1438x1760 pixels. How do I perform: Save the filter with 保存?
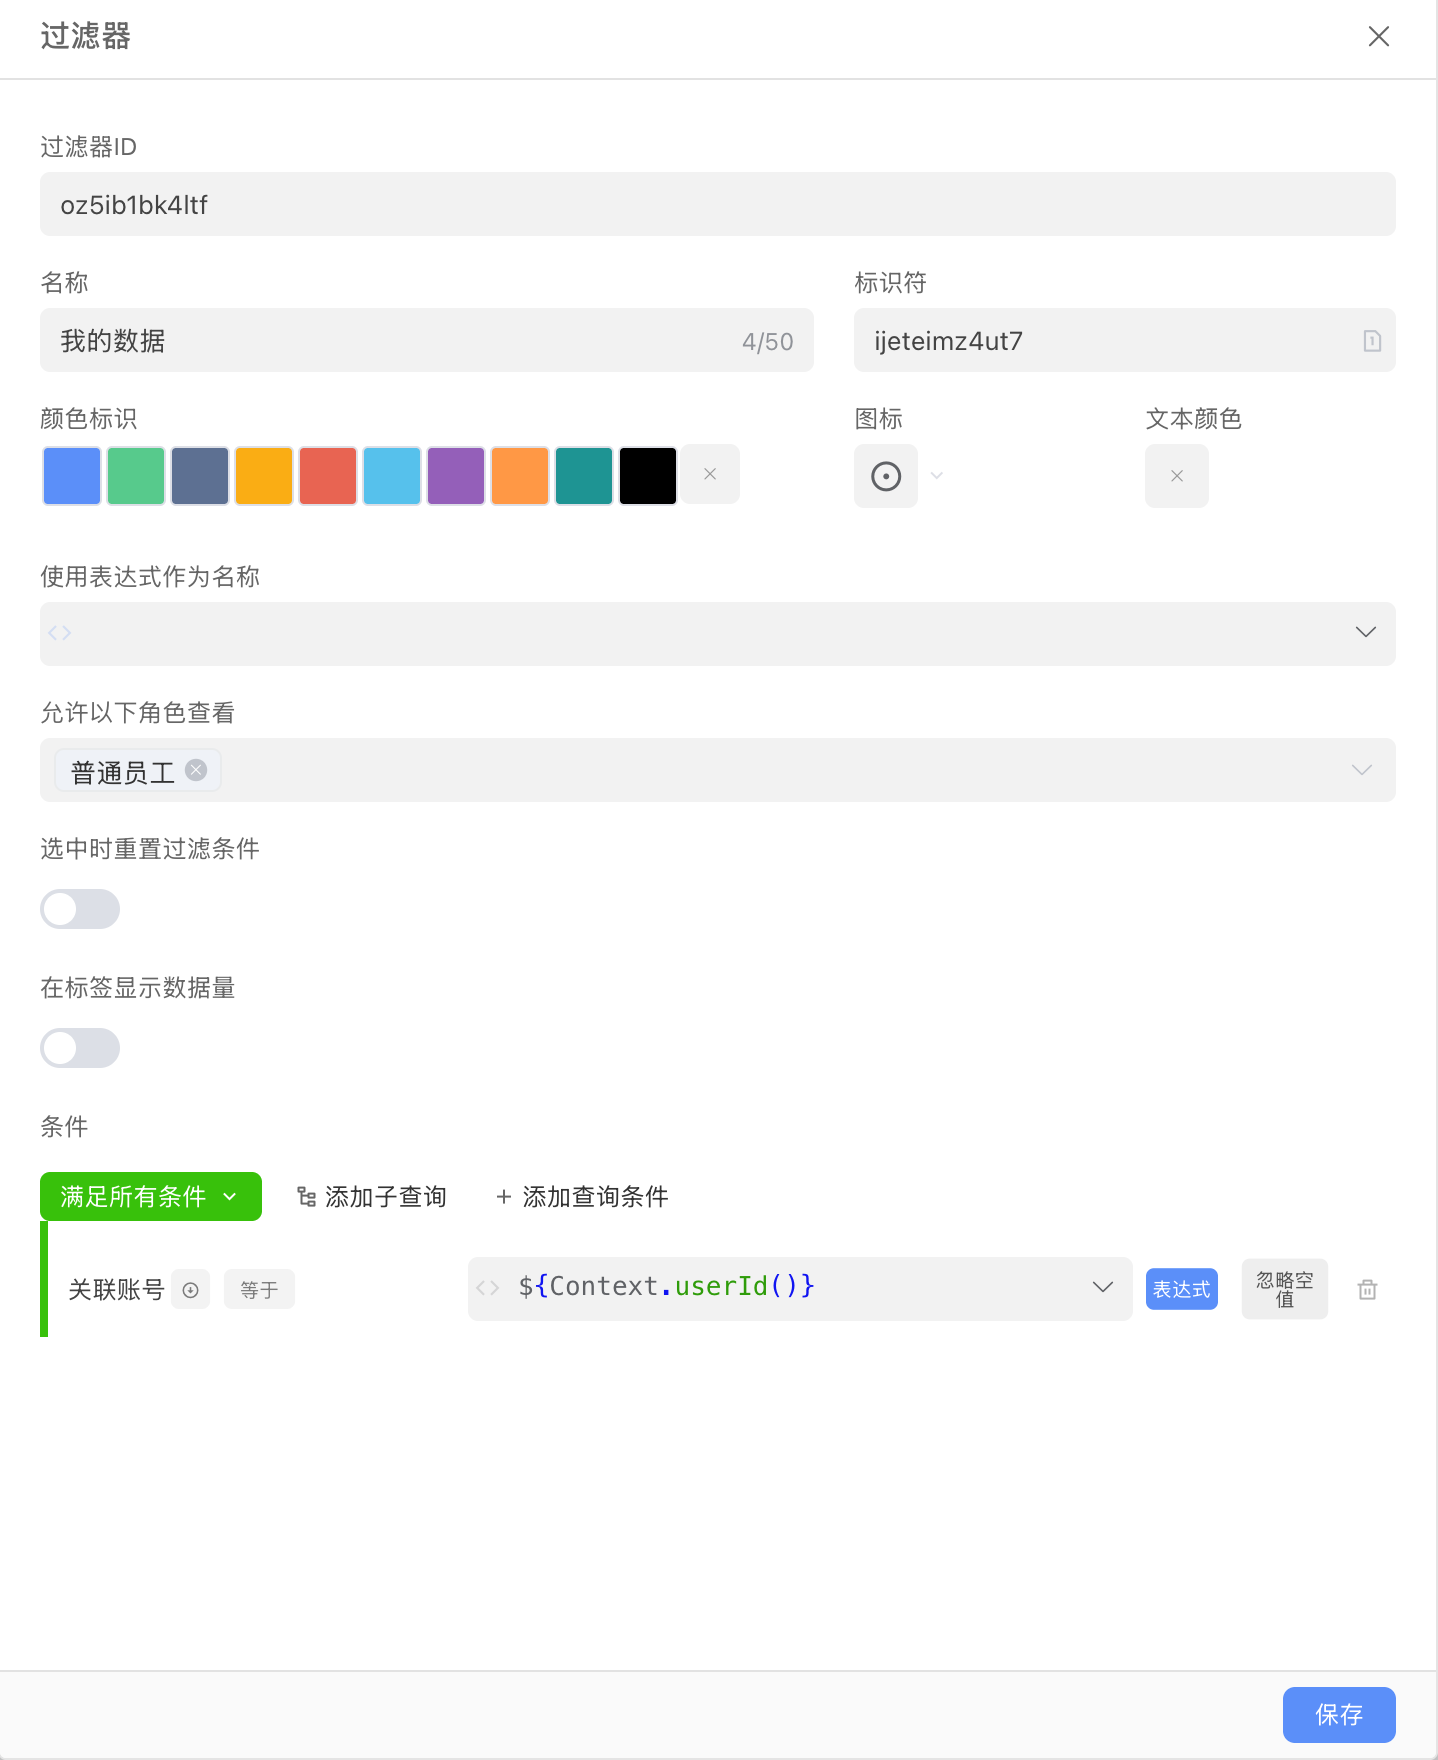click(1338, 1714)
